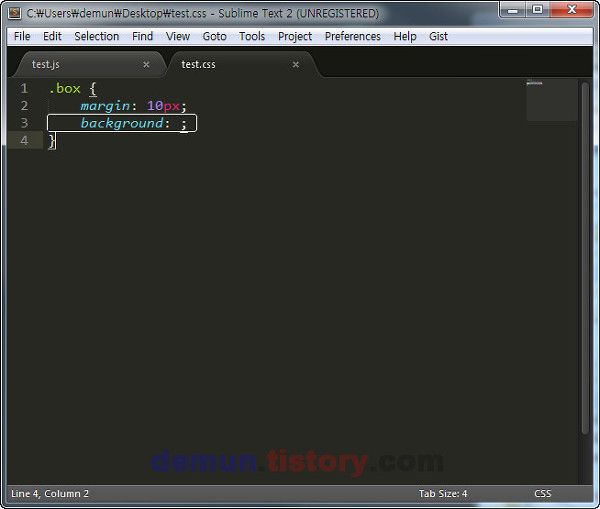600x509 pixels.
Task: Open the File menu
Action: point(22,36)
